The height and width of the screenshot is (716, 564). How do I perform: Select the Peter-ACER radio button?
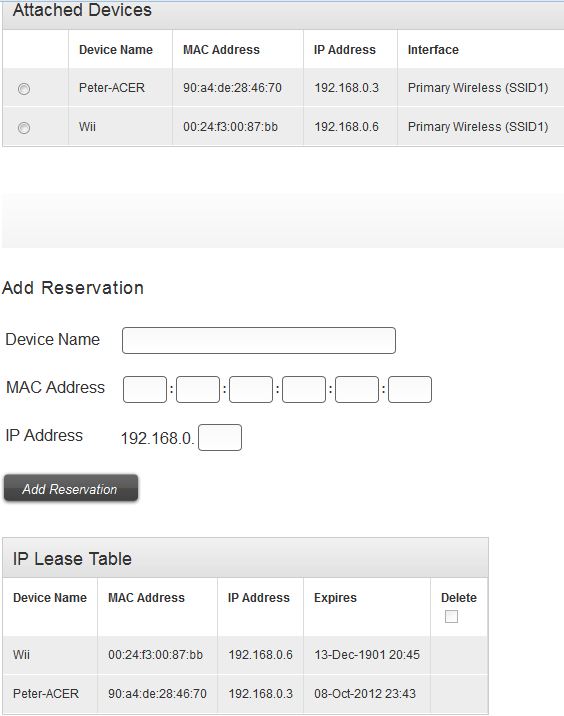24,89
